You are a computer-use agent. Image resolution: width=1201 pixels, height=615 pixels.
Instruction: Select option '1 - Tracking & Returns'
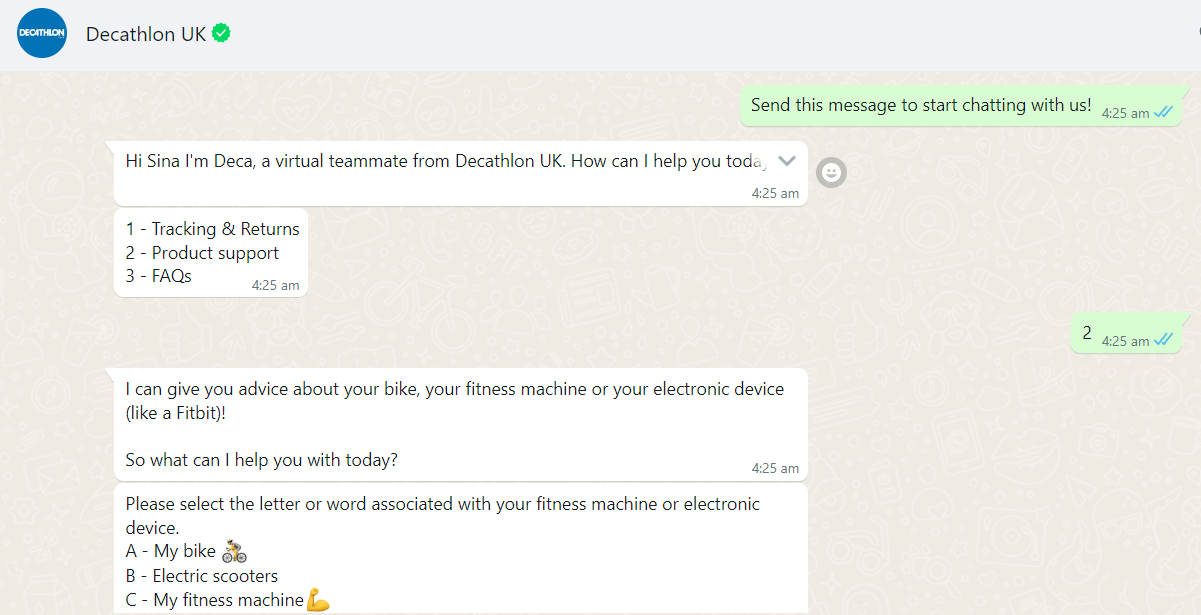tap(212, 228)
